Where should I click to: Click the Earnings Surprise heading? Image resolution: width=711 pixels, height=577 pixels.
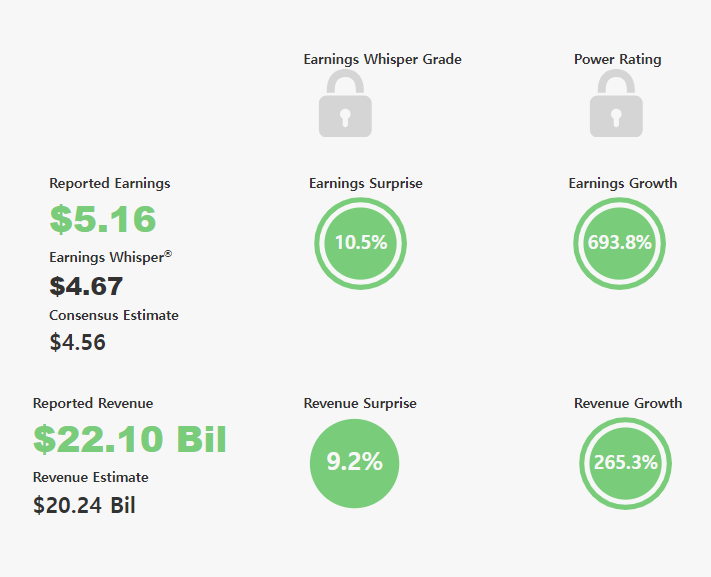[x=365, y=183]
